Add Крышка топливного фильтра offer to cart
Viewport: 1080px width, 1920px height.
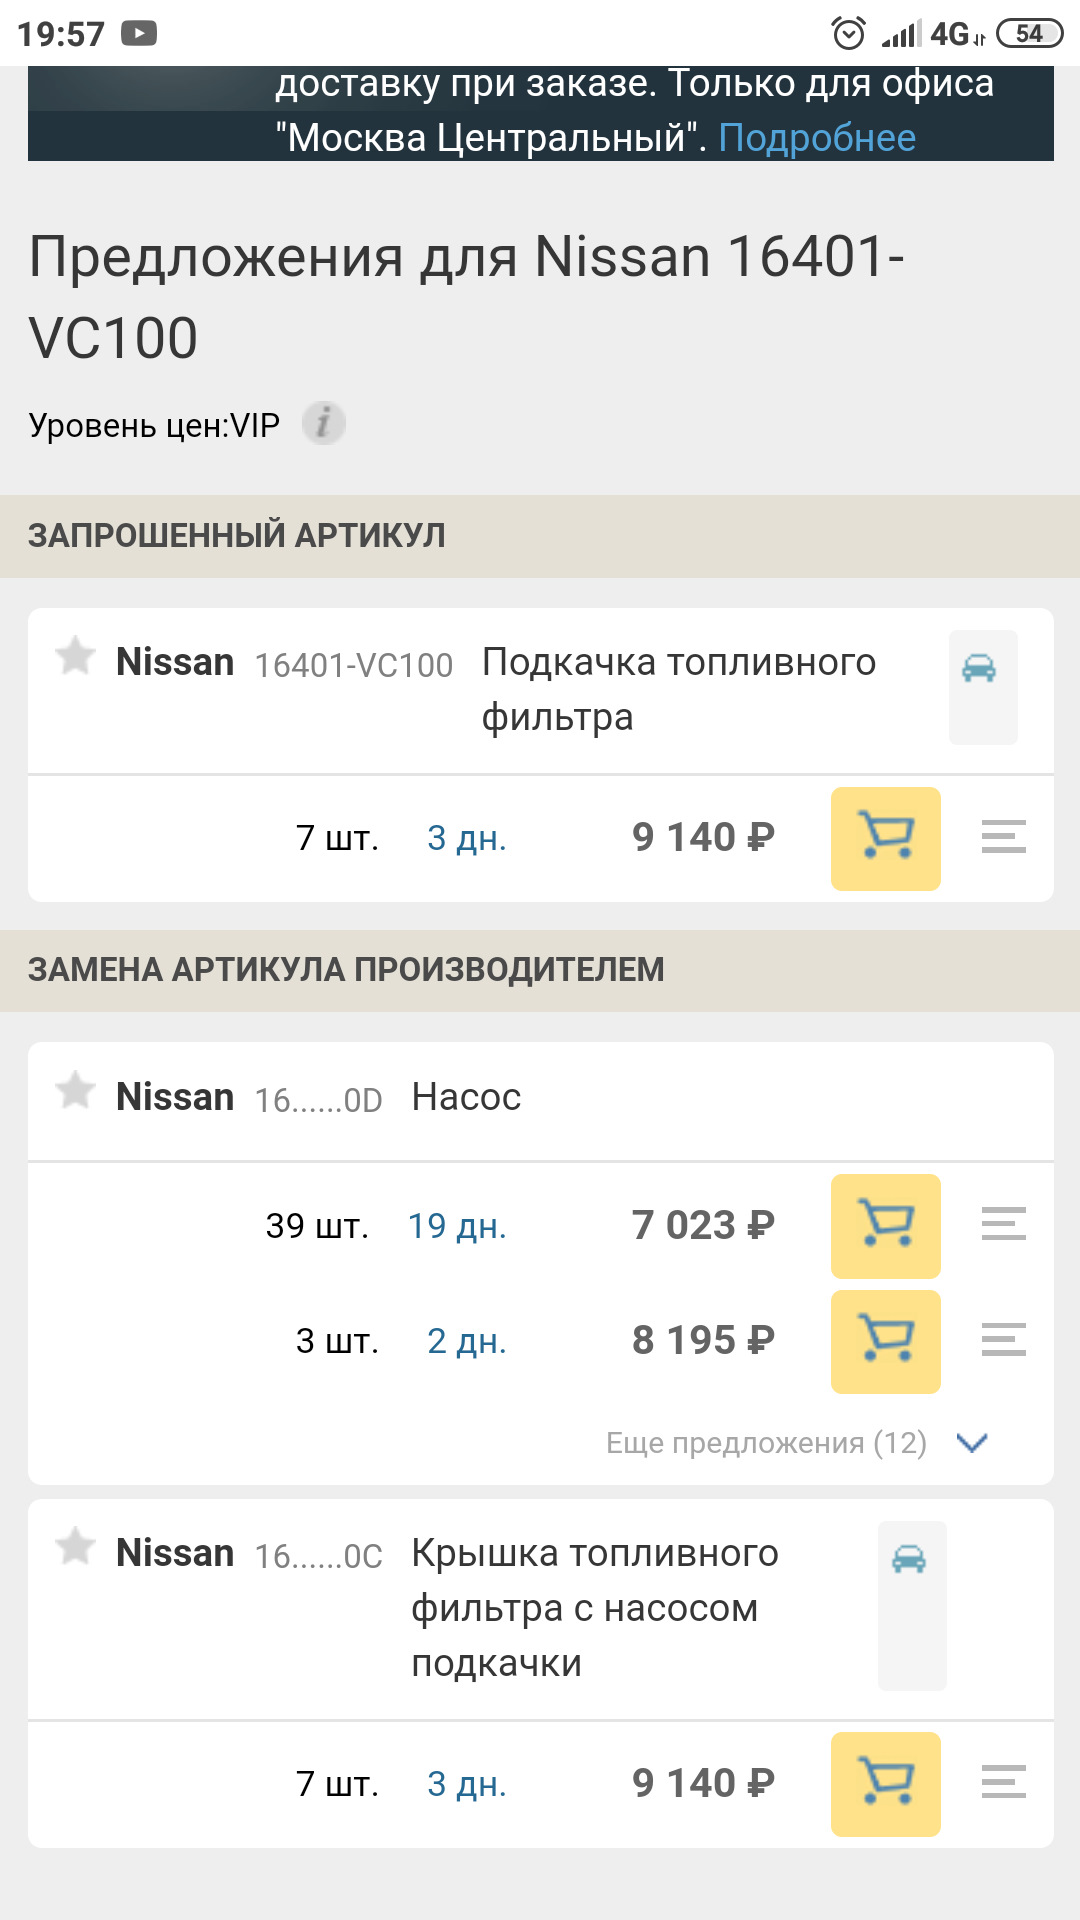click(885, 1783)
